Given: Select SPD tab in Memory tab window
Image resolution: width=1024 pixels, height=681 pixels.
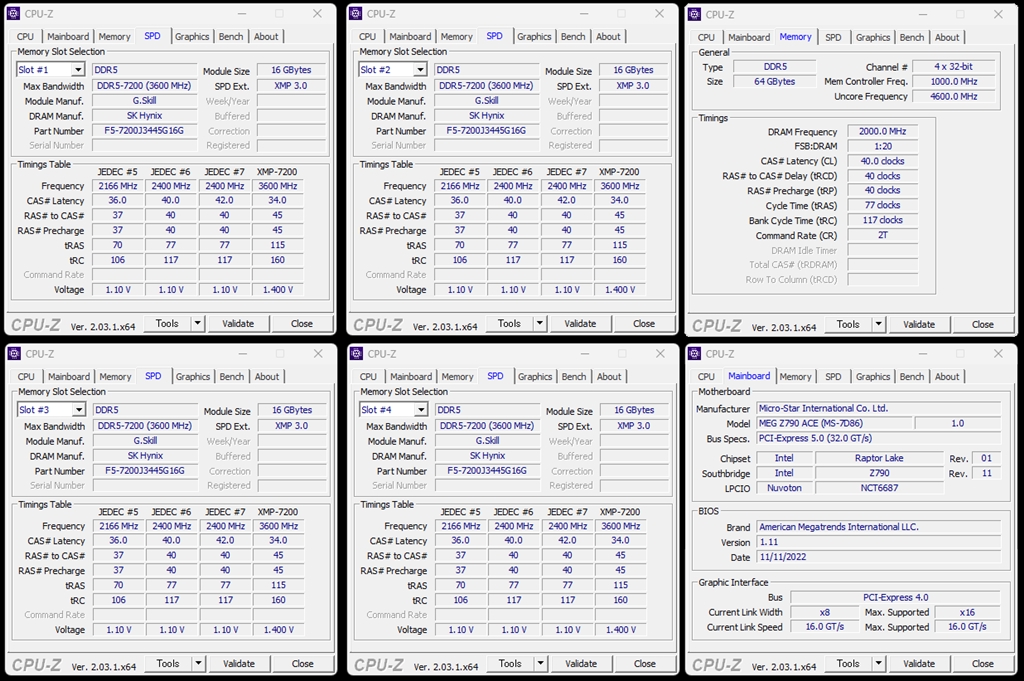Looking at the screenshot, I should click(x=833, y=37).
